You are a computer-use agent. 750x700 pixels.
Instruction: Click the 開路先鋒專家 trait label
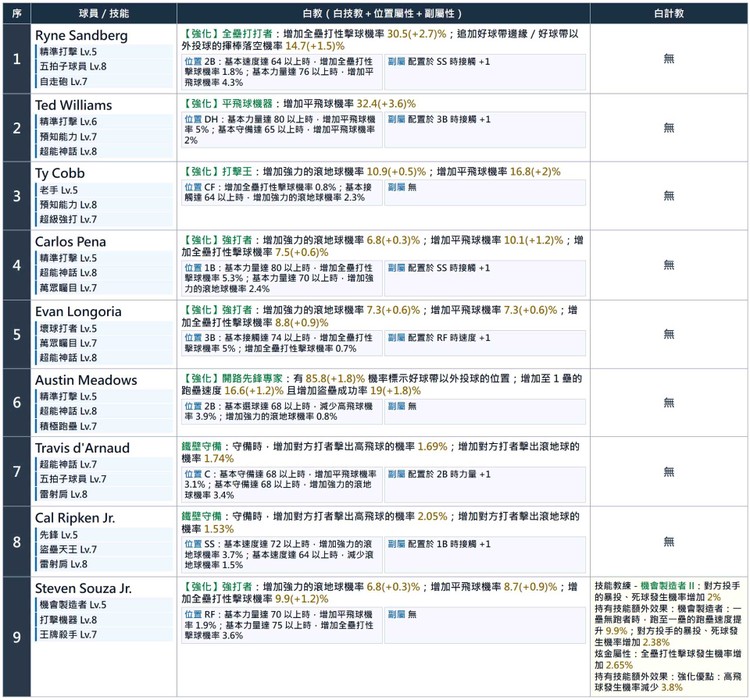(252, 378)
